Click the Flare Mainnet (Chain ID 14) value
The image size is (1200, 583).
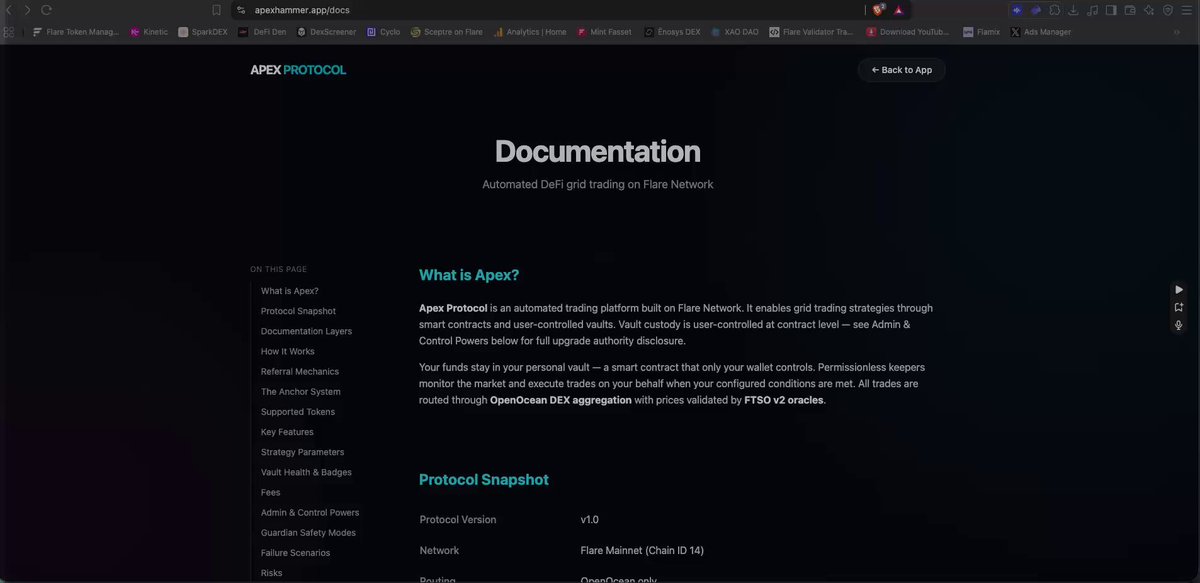(642, 551)
